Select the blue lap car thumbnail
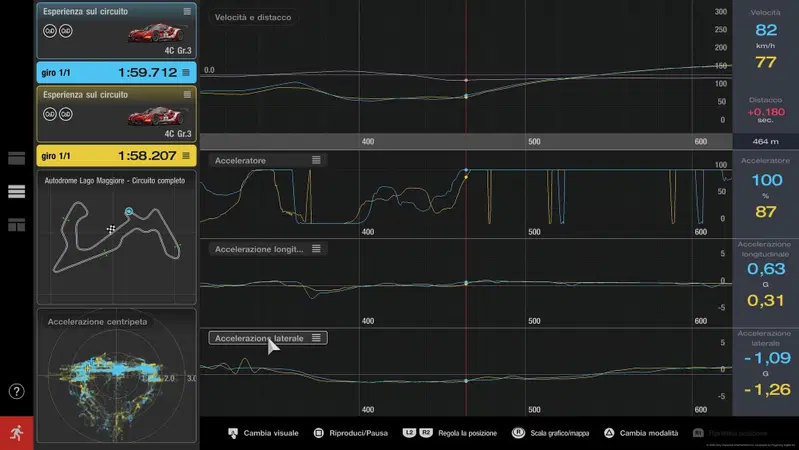This screenshot has width=799, height=450. click(156, 33)
